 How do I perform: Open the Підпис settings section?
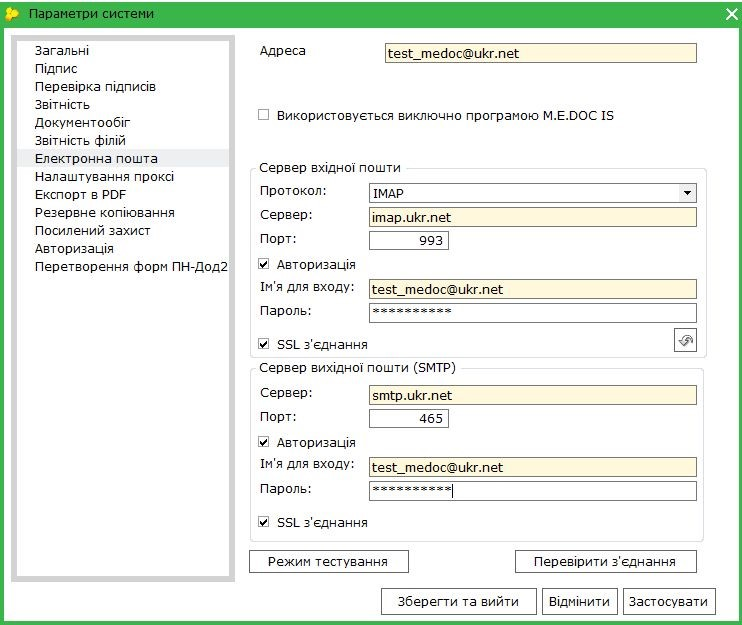56,68
